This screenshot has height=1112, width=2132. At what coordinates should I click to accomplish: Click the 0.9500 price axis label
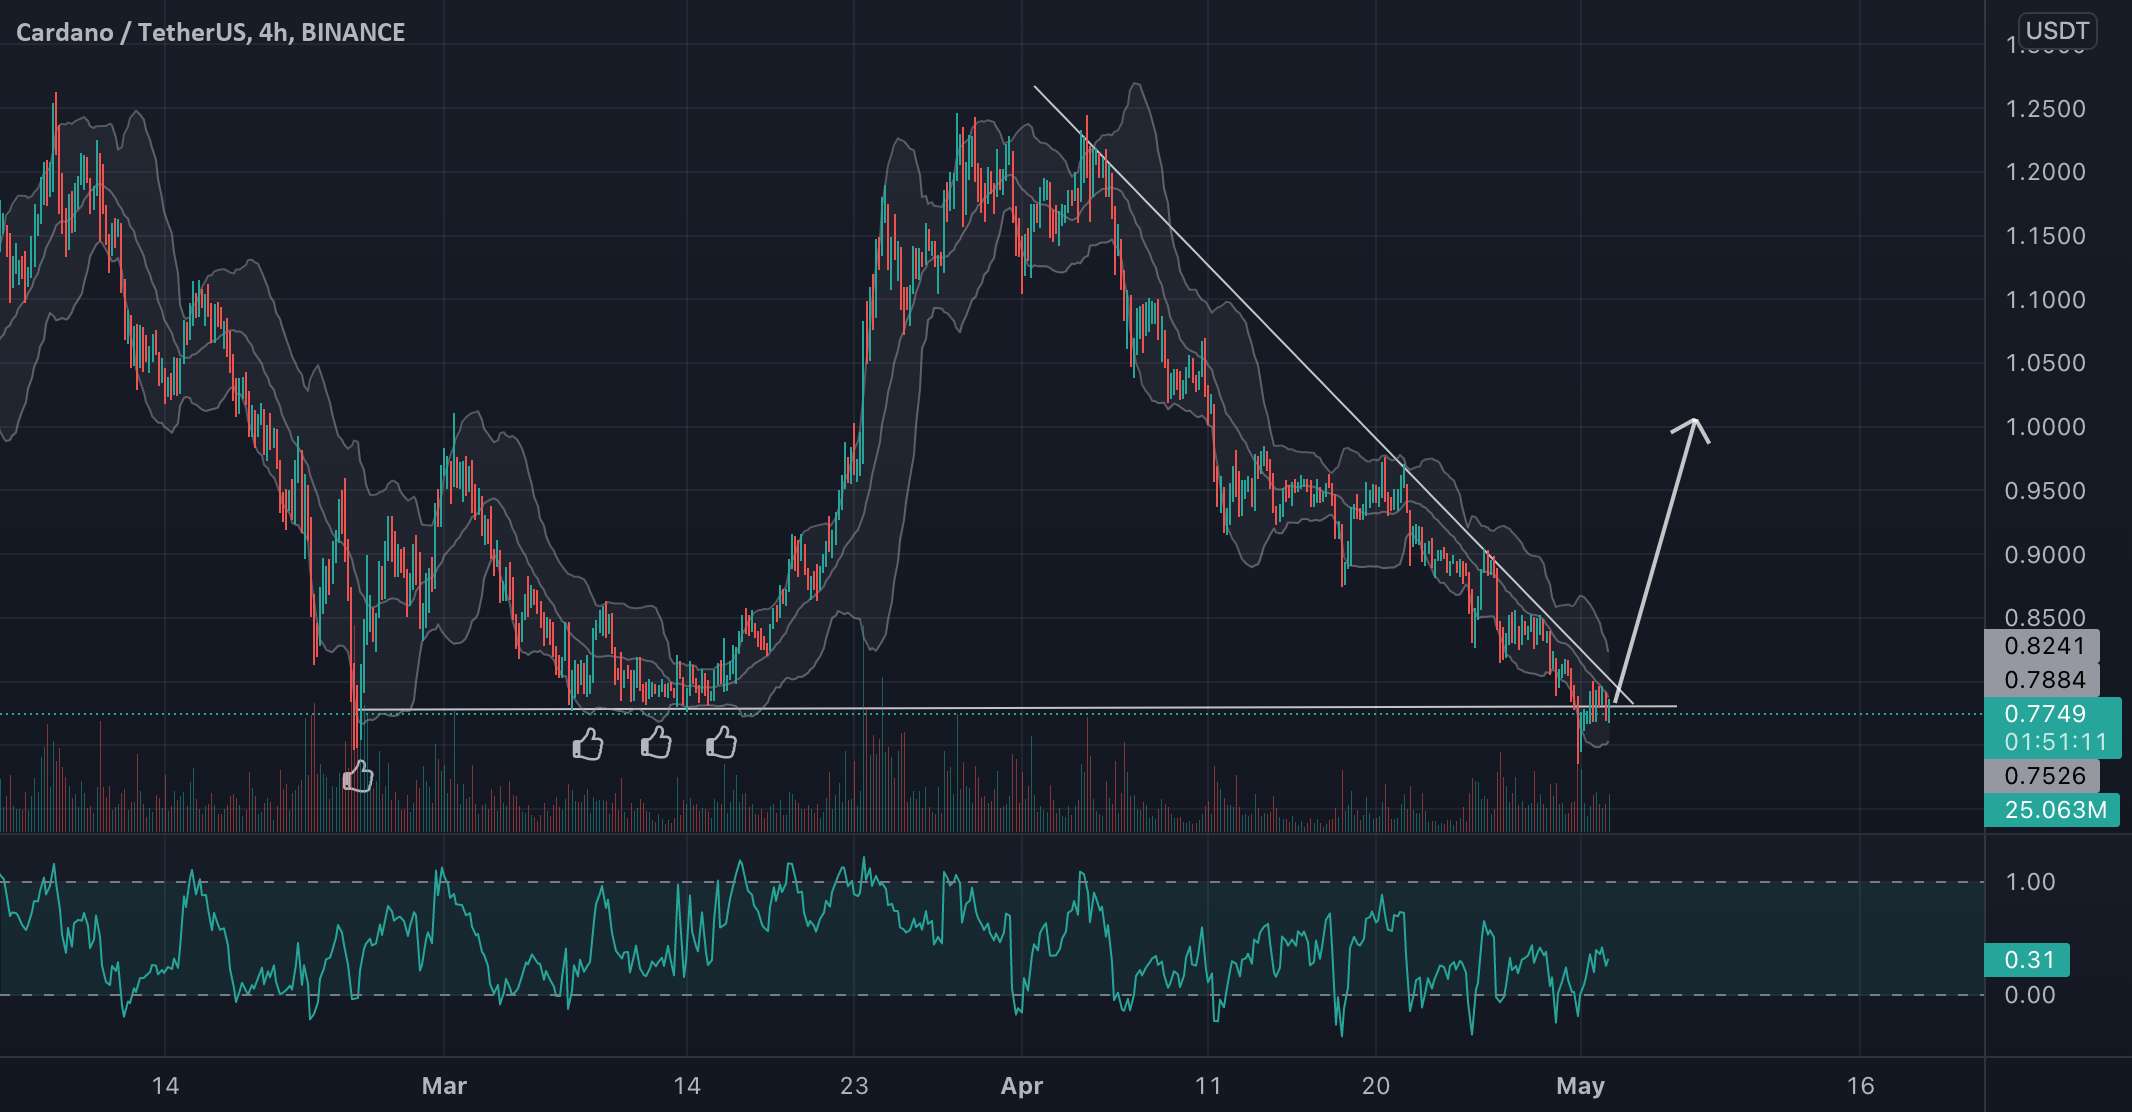tap(2046, 491)
